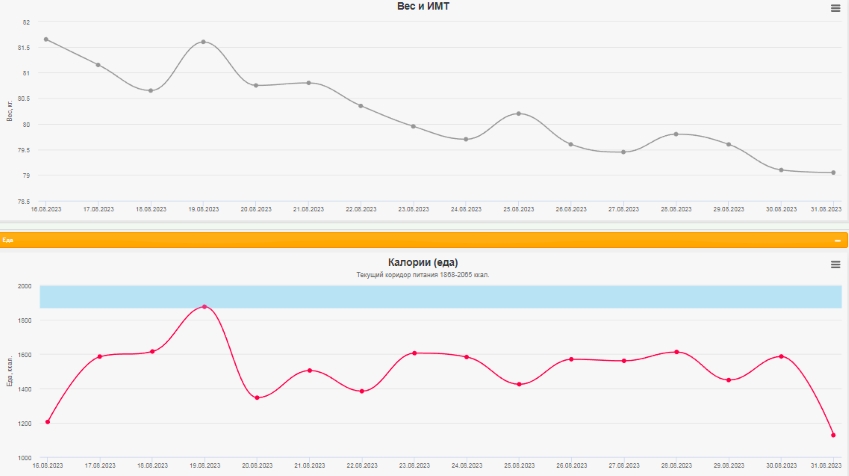Viewport: 849px width, 476px height.
Task: Select weight point on 28.08.2023
Action: coord(676,134)
